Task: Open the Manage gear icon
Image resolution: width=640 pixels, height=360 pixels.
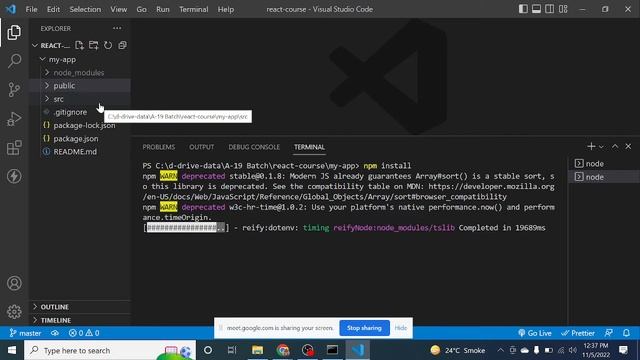Action: point(14,311)
